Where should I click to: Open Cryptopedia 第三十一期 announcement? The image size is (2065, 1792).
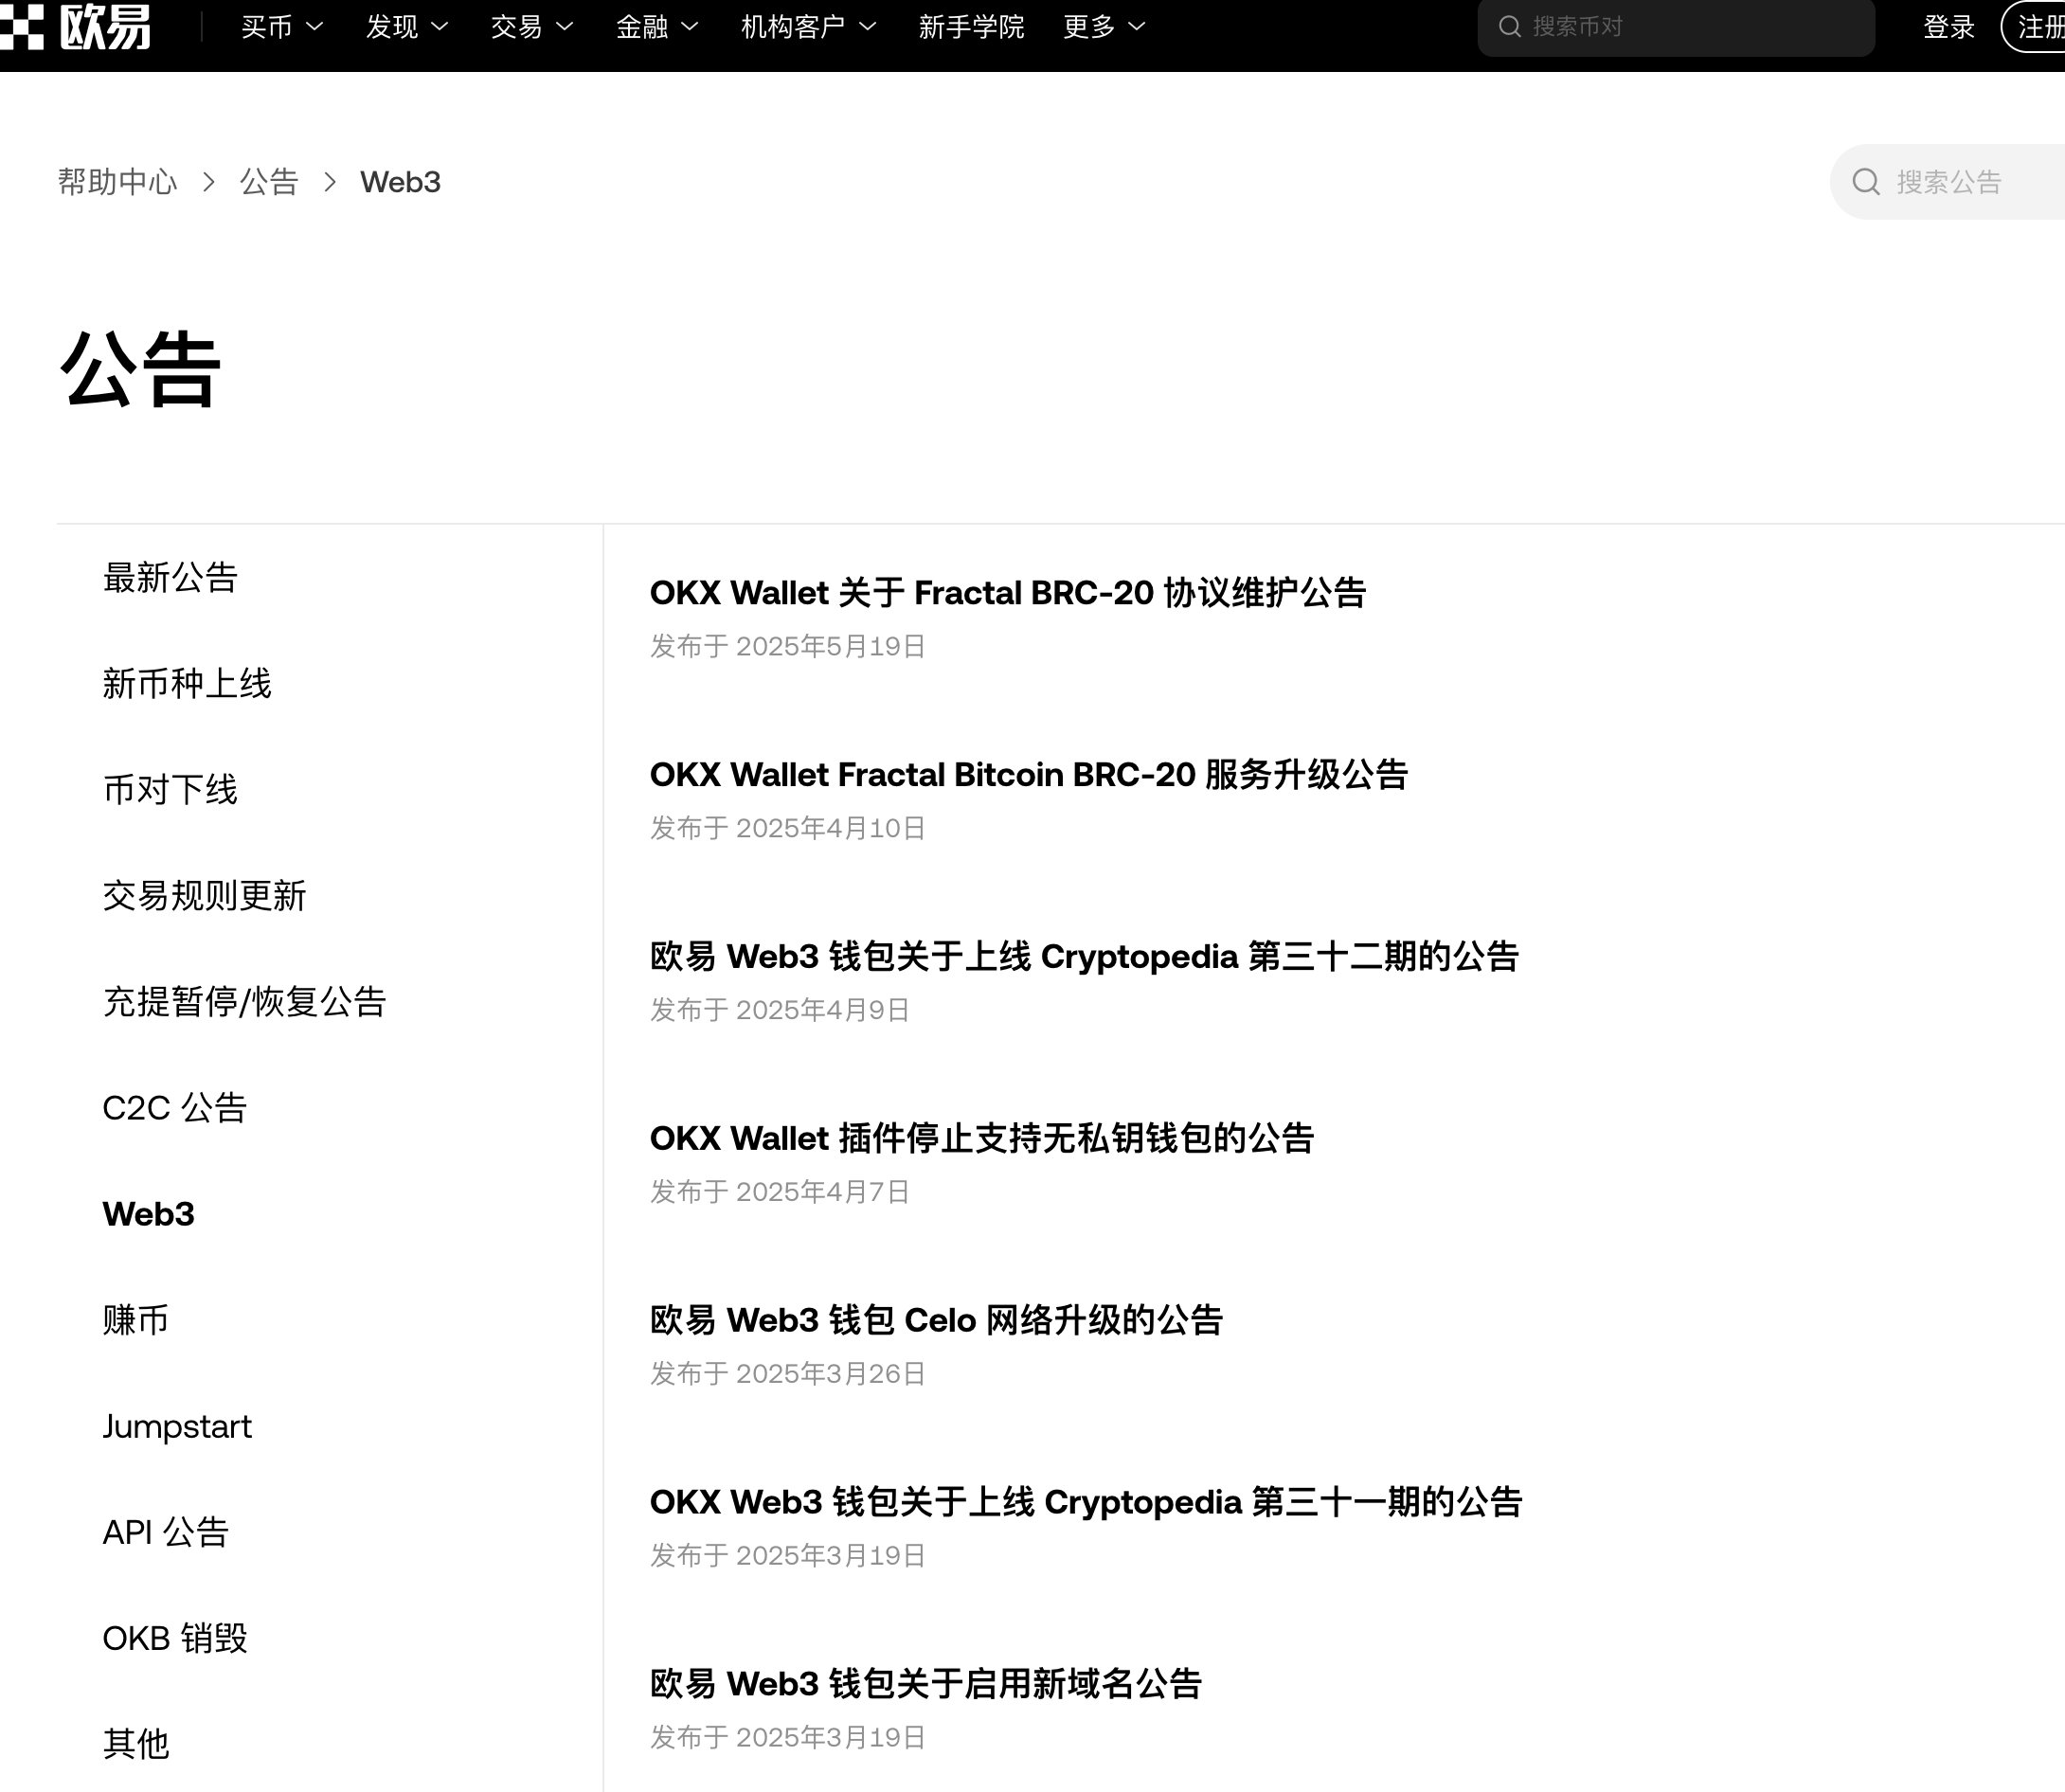1086,1503
